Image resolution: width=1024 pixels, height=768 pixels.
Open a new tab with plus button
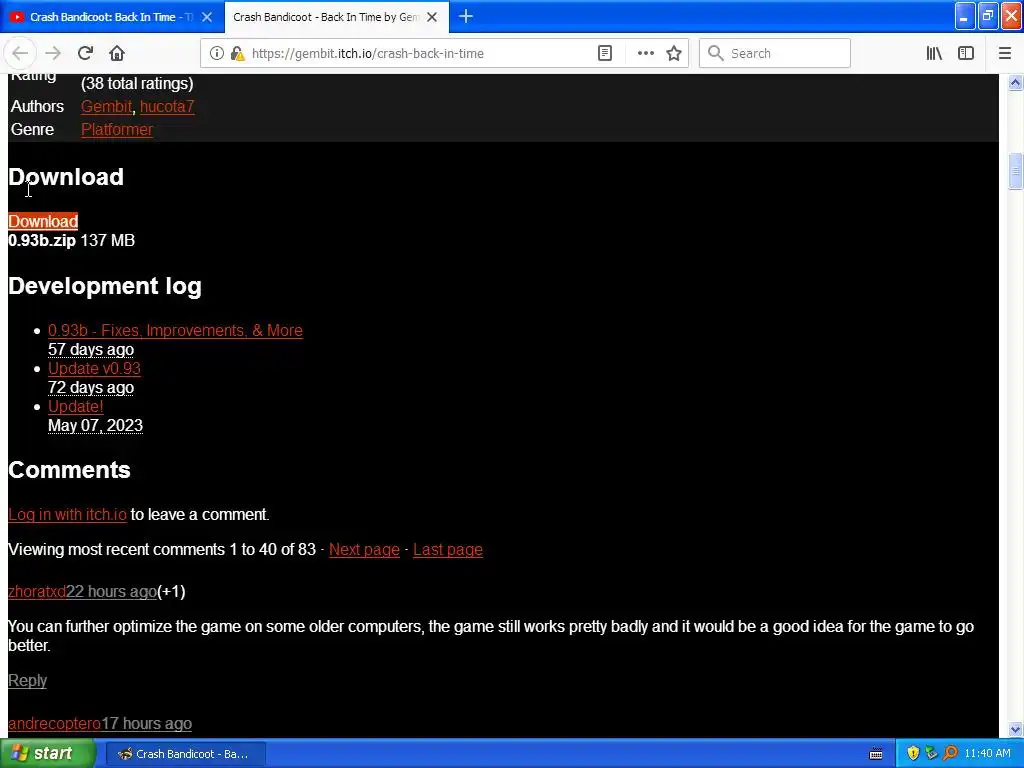[x=466, y=17]
